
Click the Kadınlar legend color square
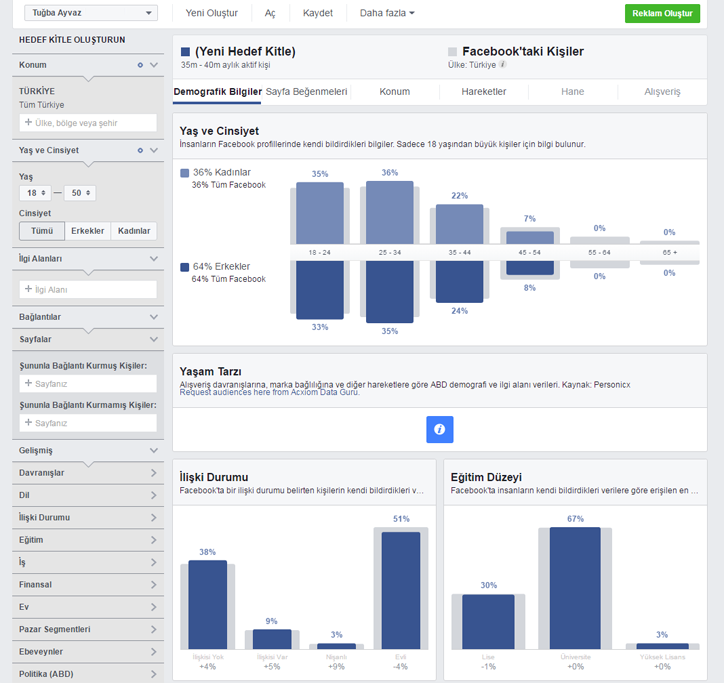[185, 173]
